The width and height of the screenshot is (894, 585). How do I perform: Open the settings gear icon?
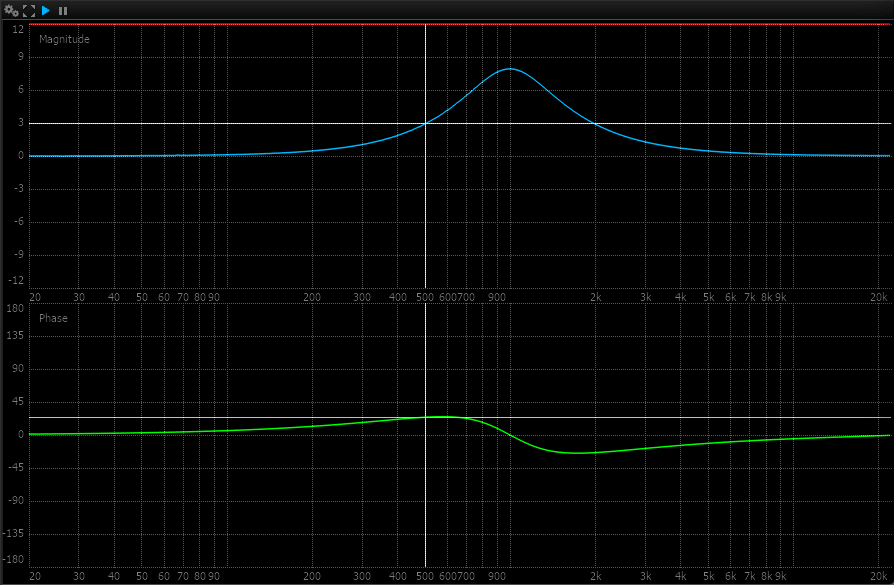click(x=11, y=10)
